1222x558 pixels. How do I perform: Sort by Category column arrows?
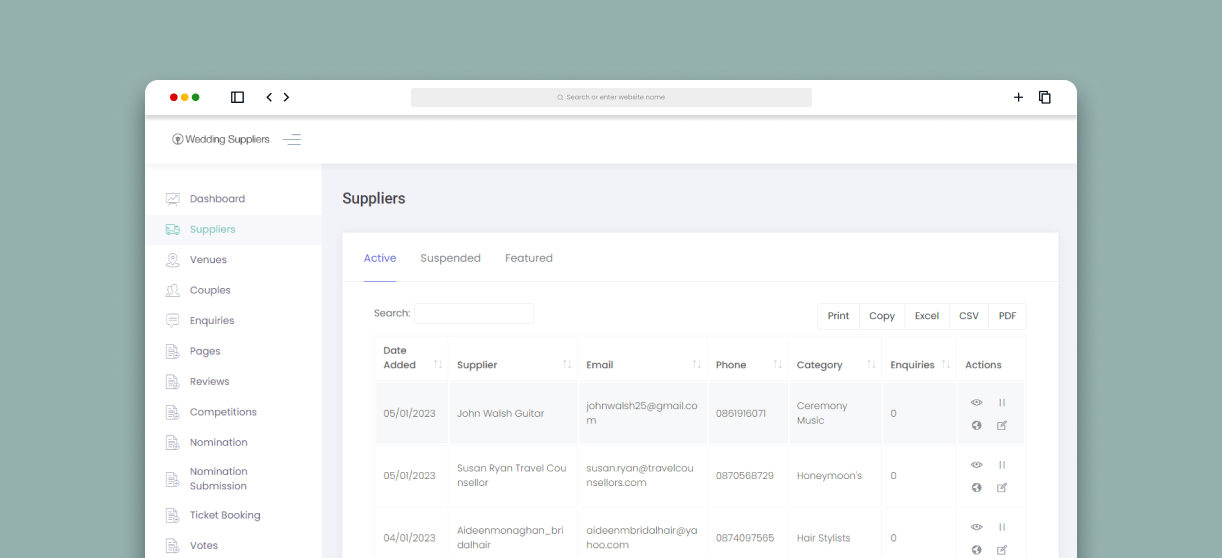tap(871, 365)
